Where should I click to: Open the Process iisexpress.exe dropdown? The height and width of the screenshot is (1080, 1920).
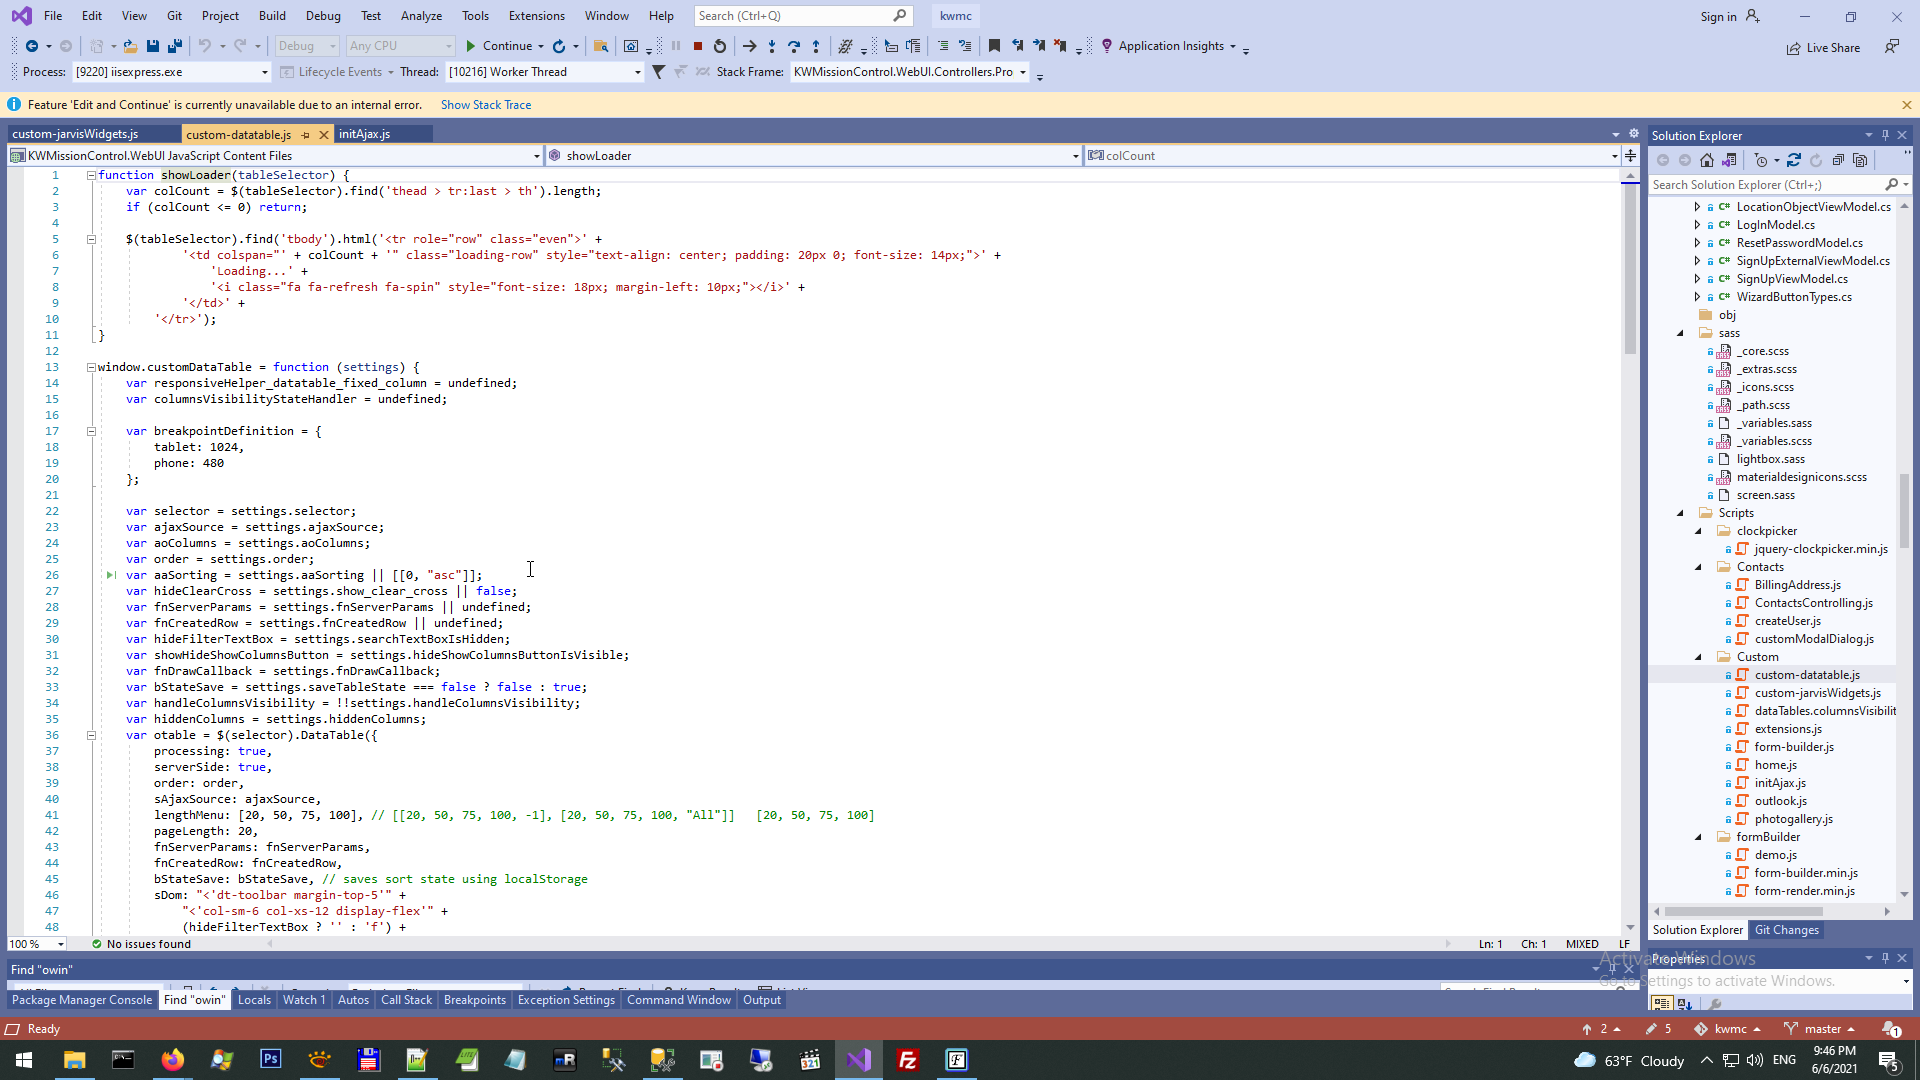coord(265,72)
